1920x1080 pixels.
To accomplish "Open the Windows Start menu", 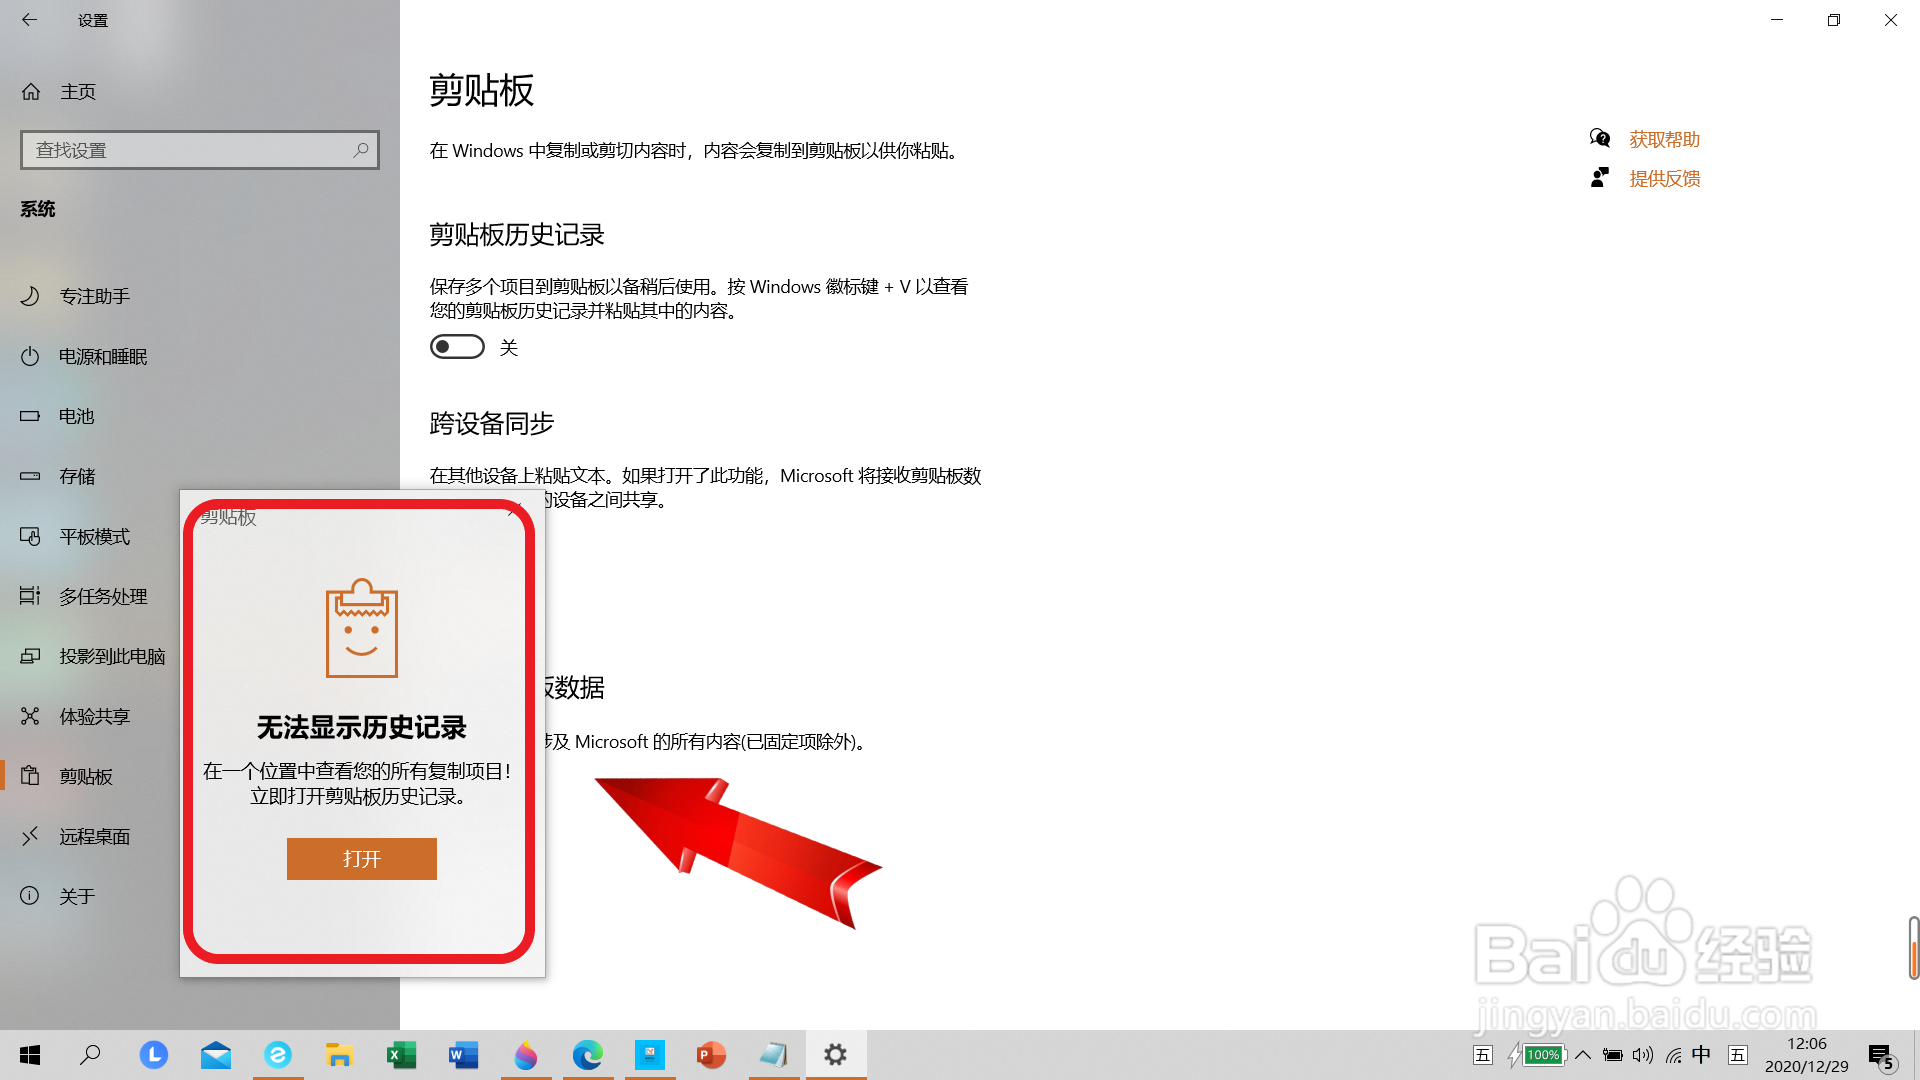I will 30,1055.
